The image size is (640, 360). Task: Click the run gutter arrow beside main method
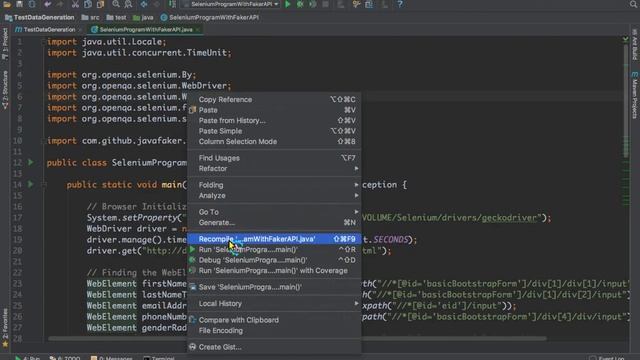coord(31,184)
